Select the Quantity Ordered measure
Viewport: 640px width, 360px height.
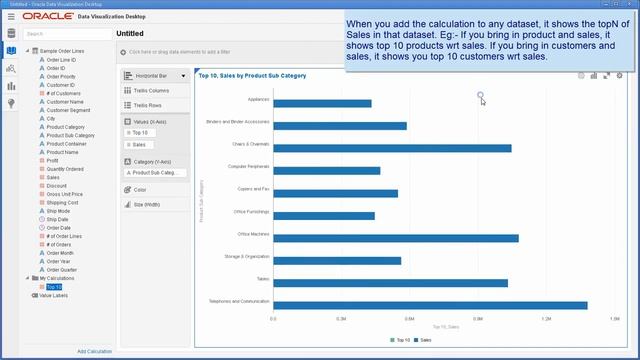[65, 169]
